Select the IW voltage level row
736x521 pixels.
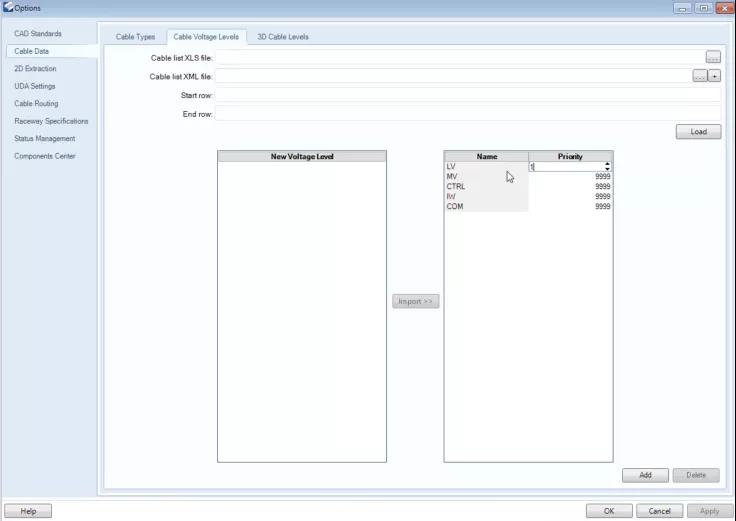(486, 196)
